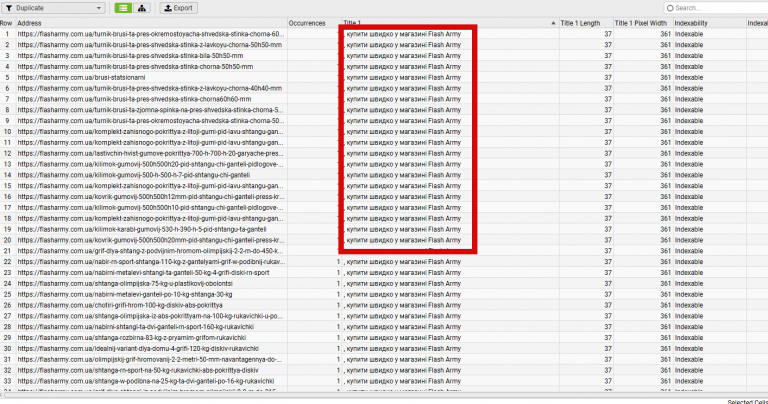Select the kilimok-gumovij-500-h-500-h-7 URL
The height and width of the screenshot is (404, 768).
134,175
